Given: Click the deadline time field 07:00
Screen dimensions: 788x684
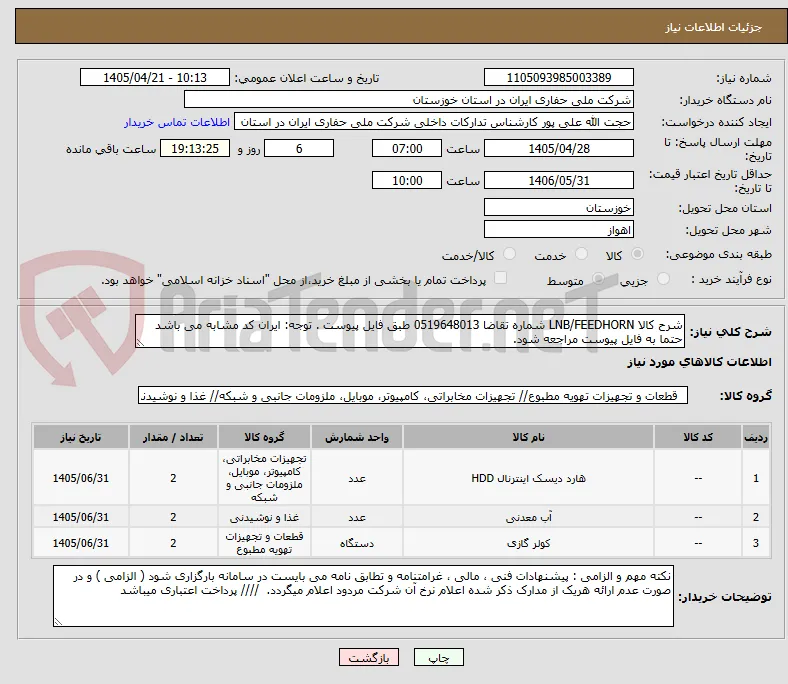Looking at the screenshot, I should (x=407, y=148).
